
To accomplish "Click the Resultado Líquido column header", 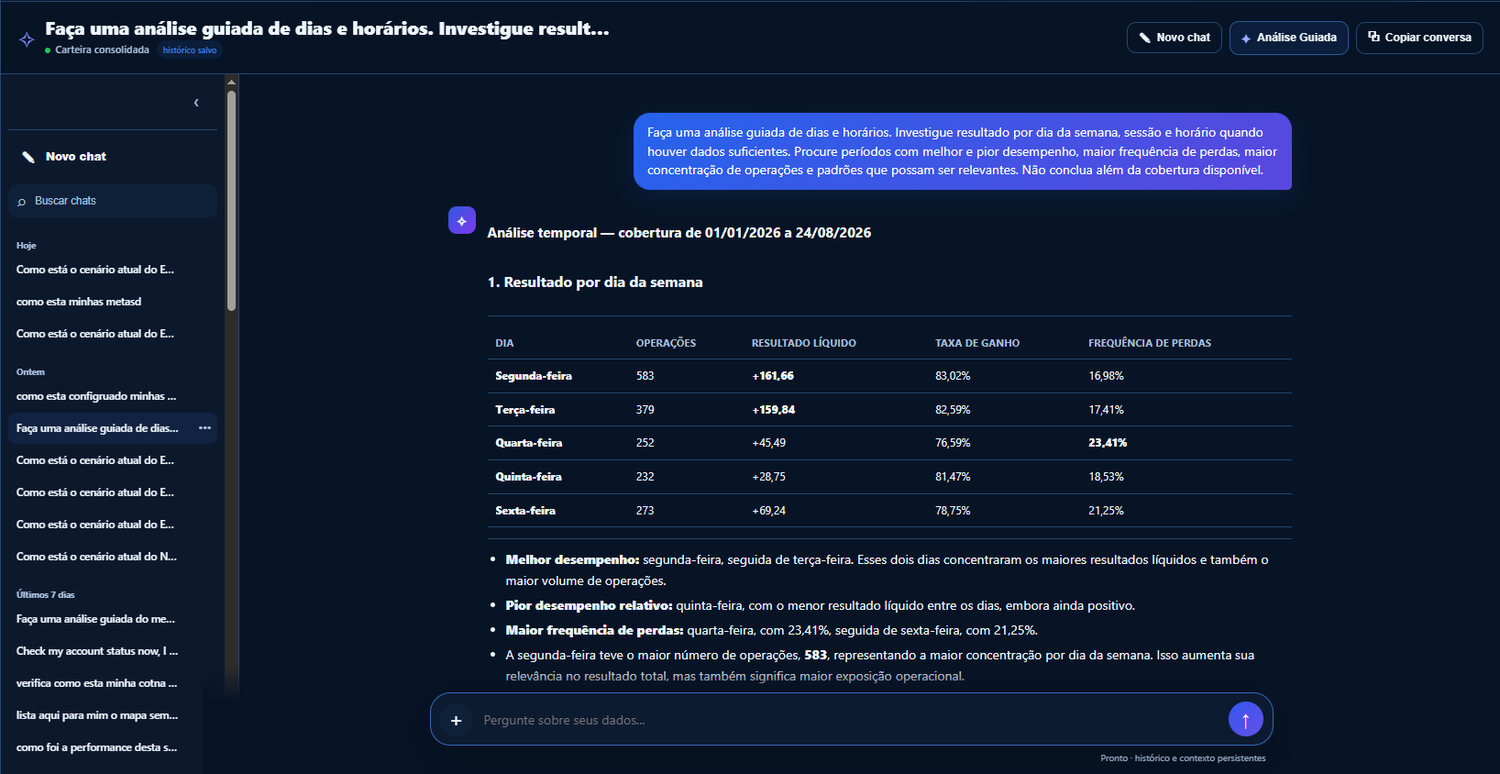I will click(804, 343).
